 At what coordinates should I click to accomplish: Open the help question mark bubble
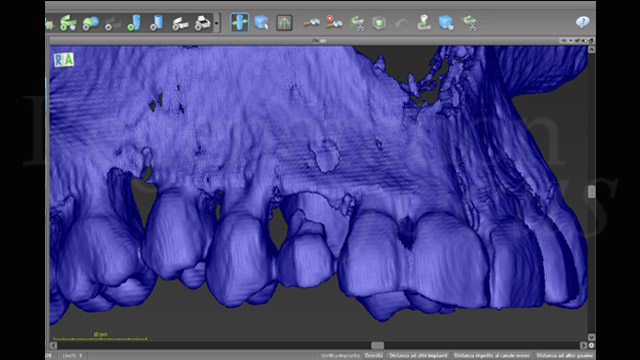click(x=582, y=22)
